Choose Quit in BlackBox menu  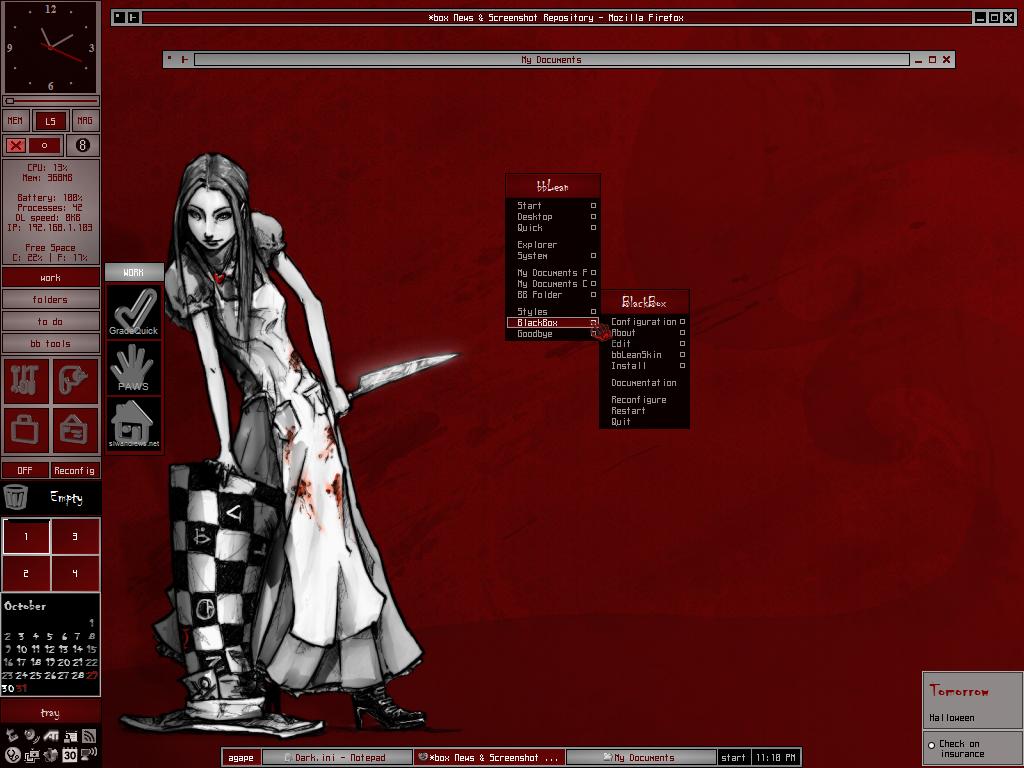tap(644, 423)
